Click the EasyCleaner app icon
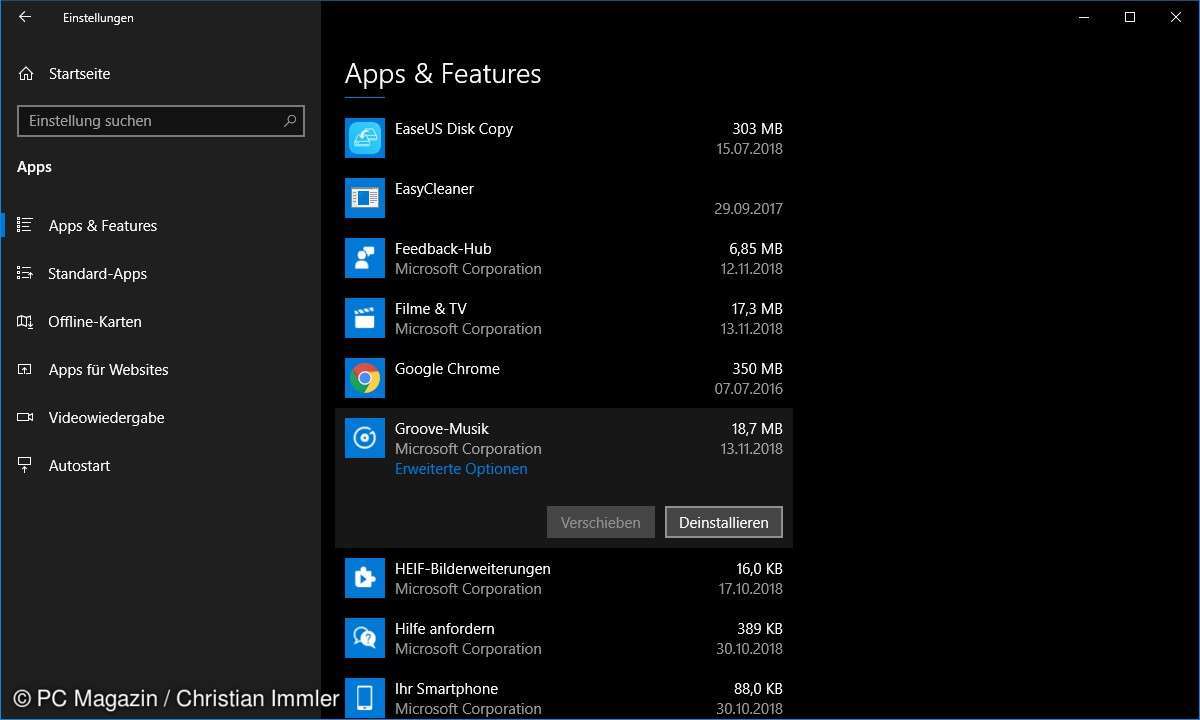This screenshot has width=1200, height=720. [x=365, y=198]
